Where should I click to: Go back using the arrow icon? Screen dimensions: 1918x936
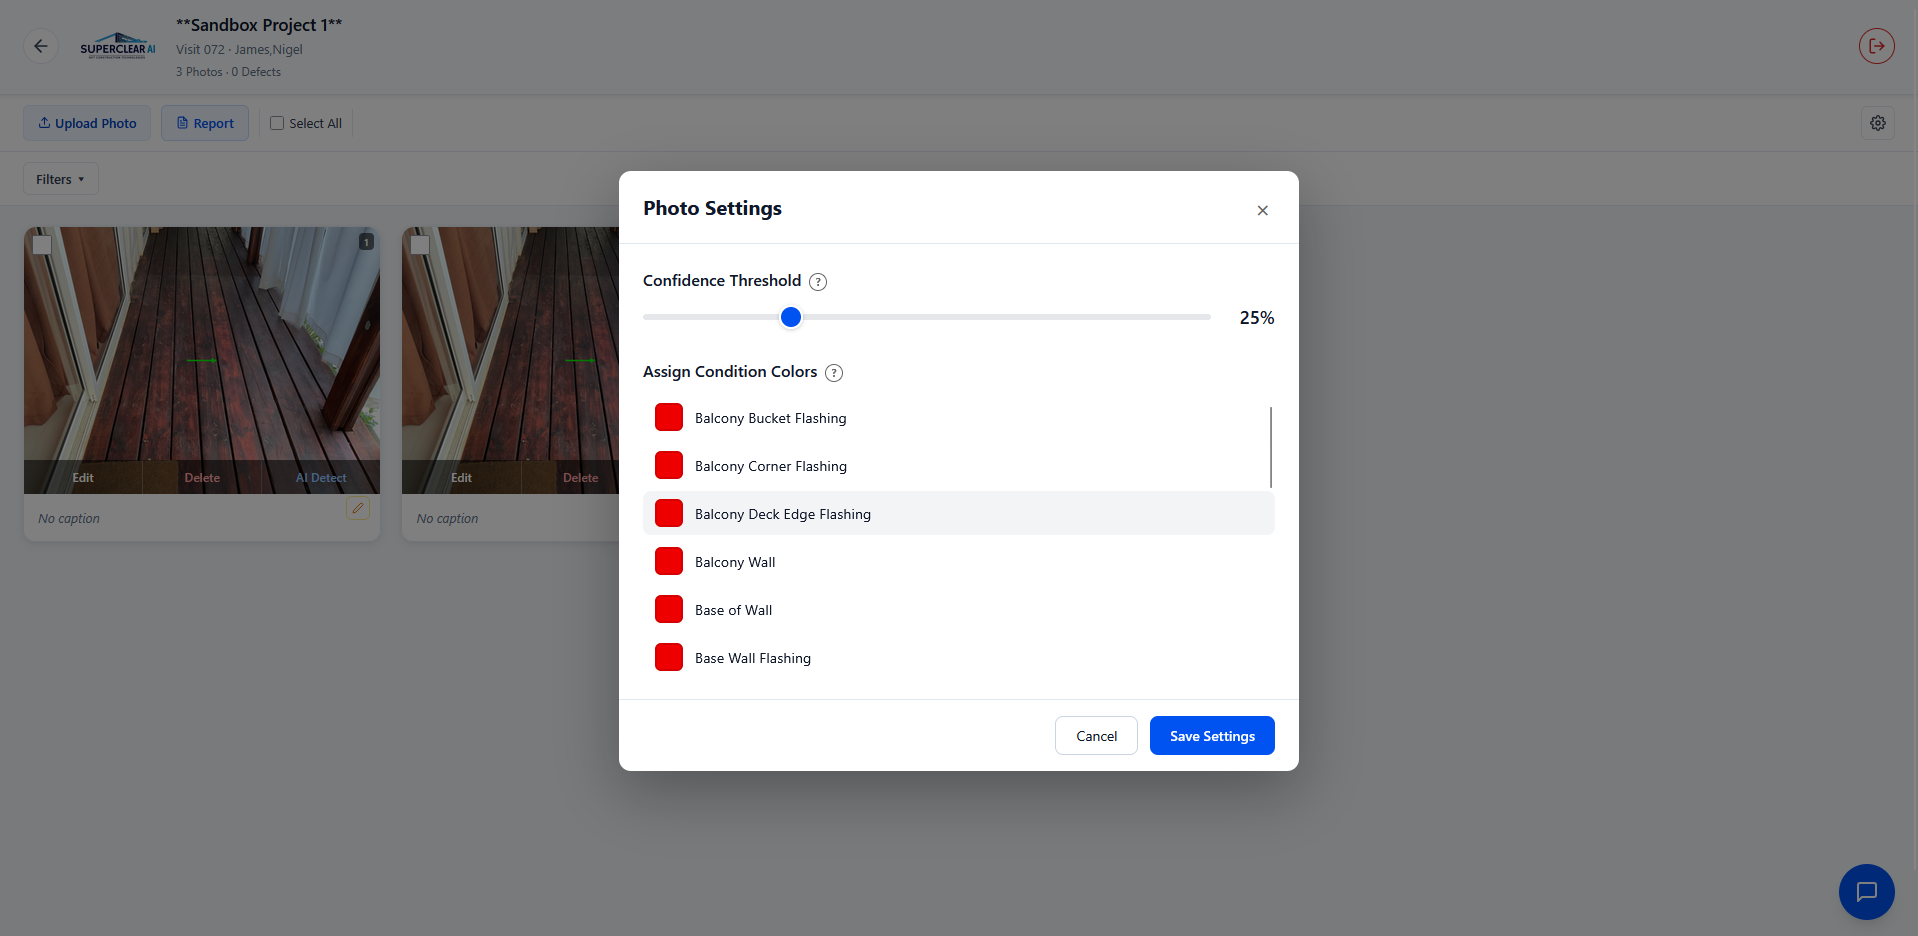[x=41, y=46]
